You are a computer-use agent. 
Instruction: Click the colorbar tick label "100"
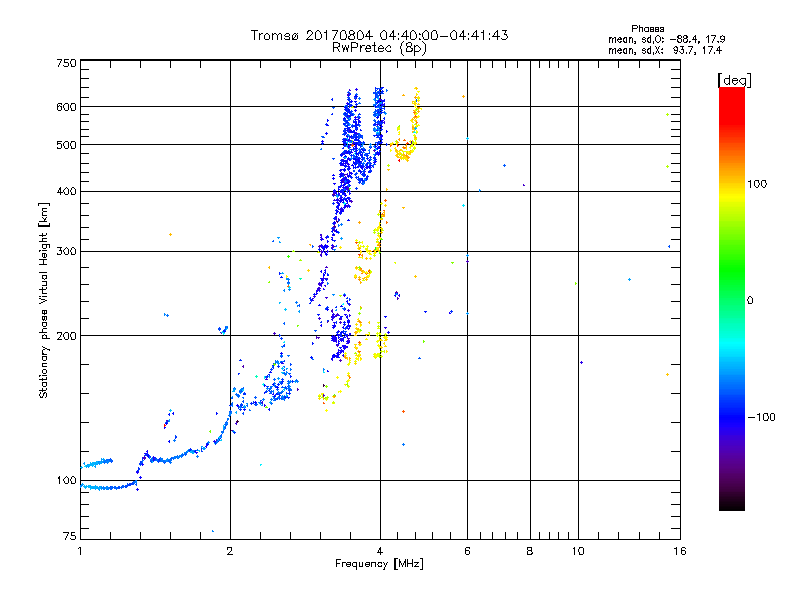757,184
